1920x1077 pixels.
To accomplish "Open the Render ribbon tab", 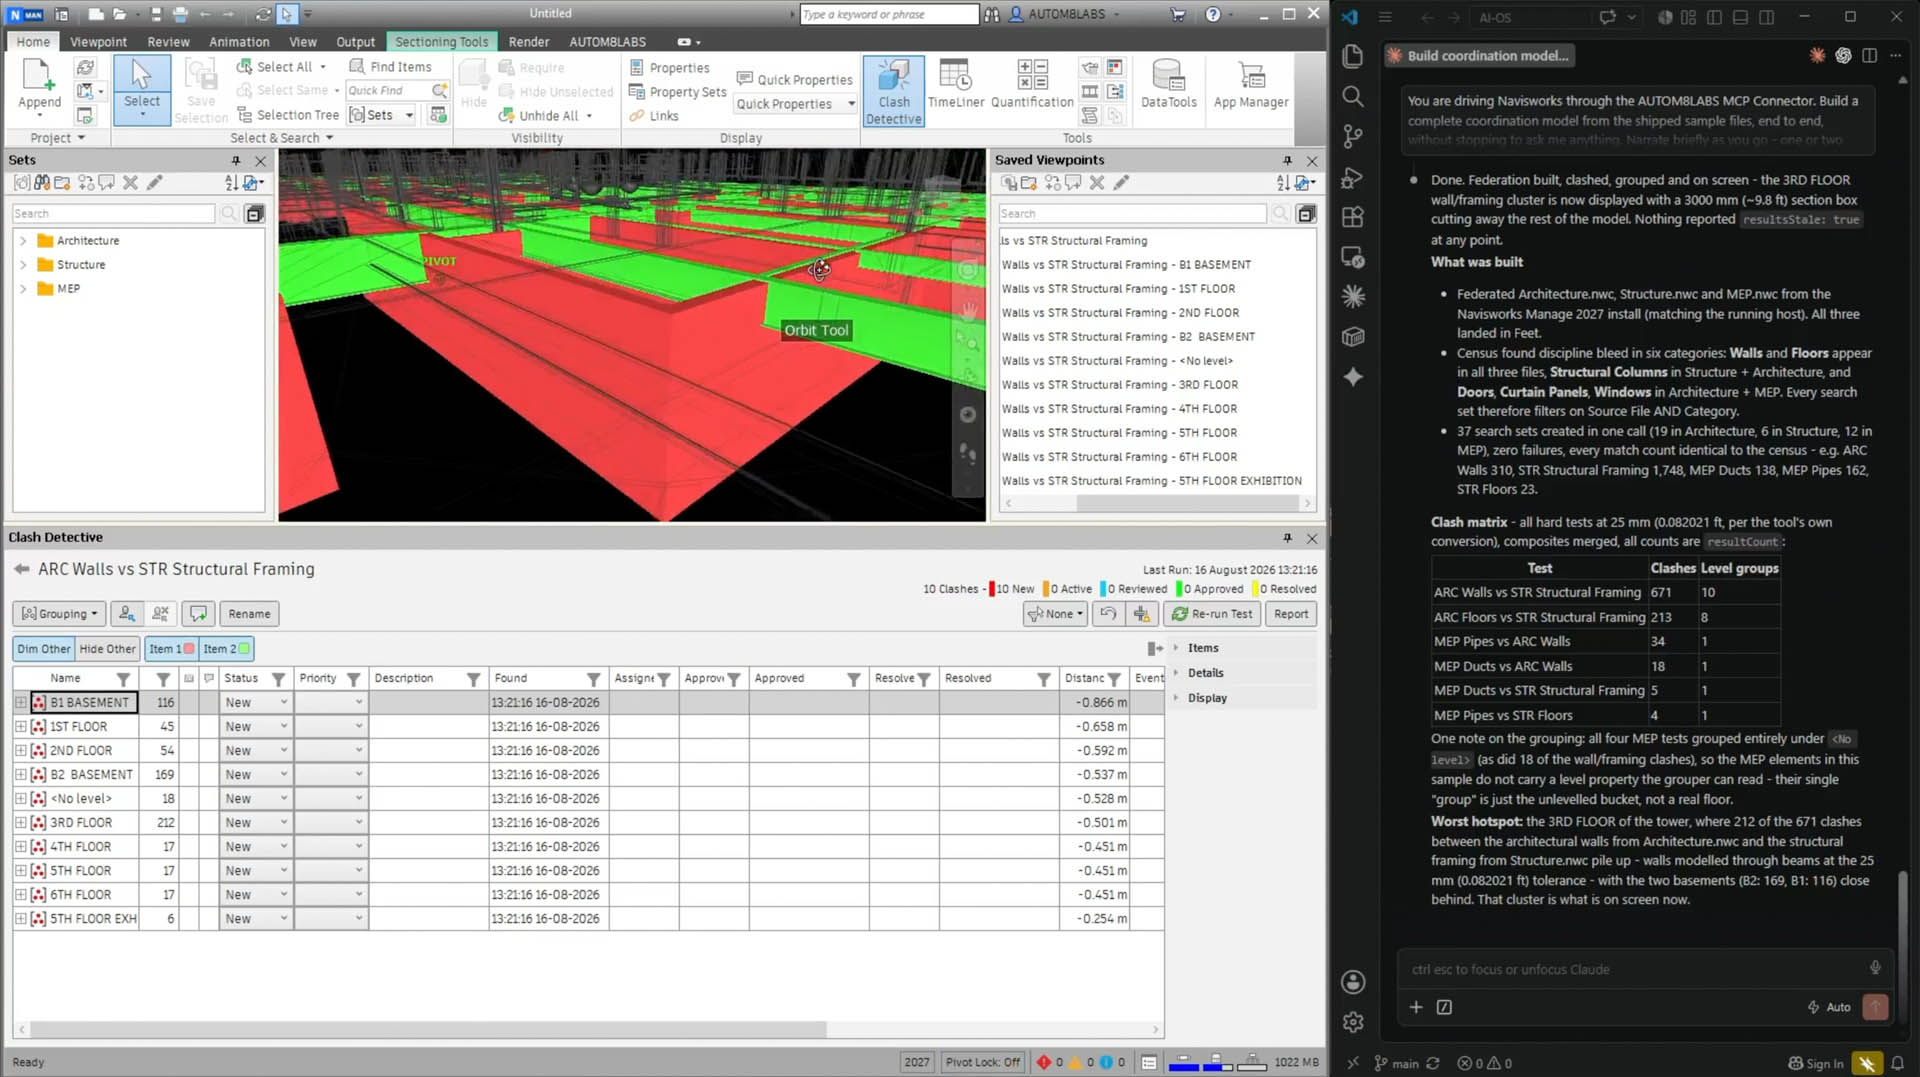I will 529,42.
